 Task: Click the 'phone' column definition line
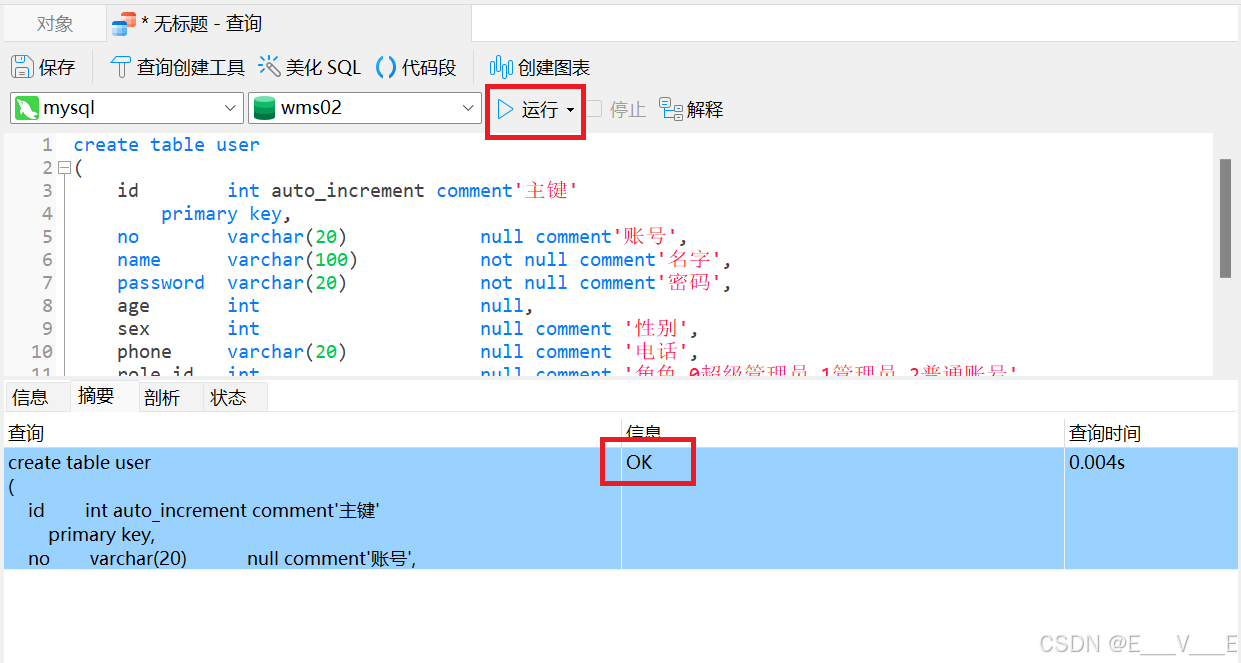coord(407,352)
